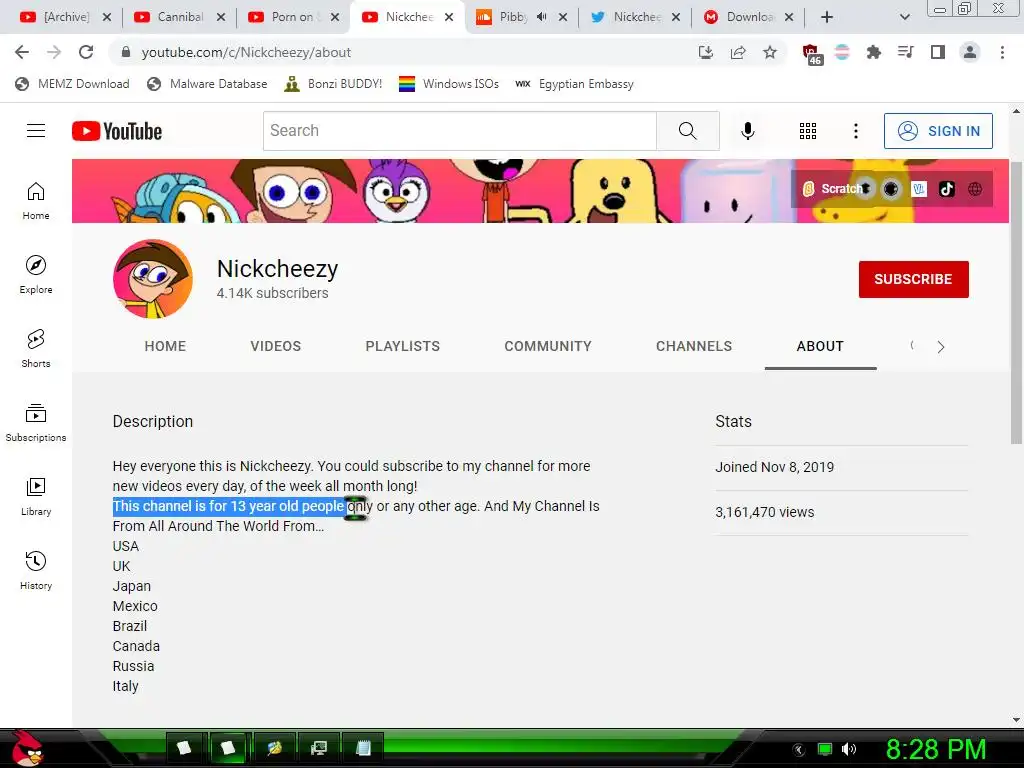
Task: Bookmark this page with the star
Action: pos(770,52)
